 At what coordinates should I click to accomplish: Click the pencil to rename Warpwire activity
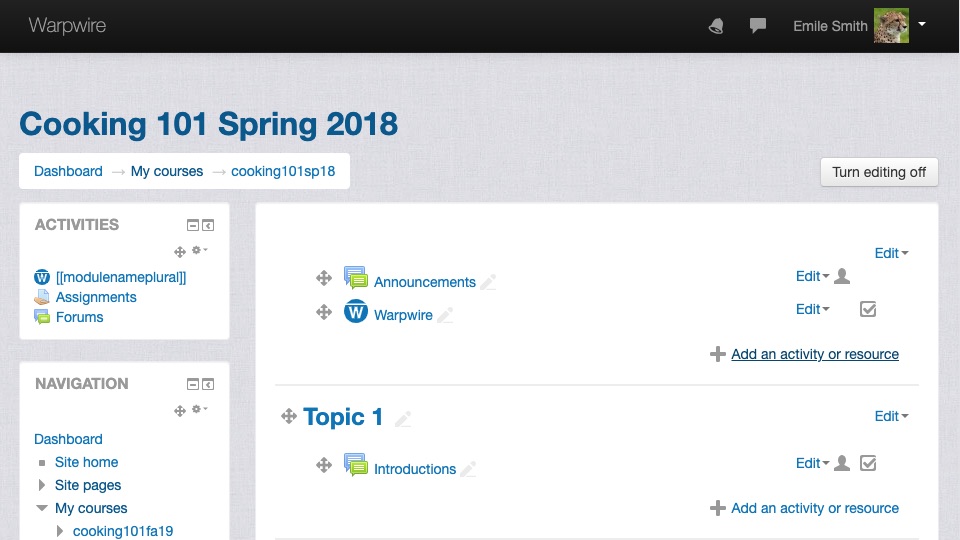point(445,315)
